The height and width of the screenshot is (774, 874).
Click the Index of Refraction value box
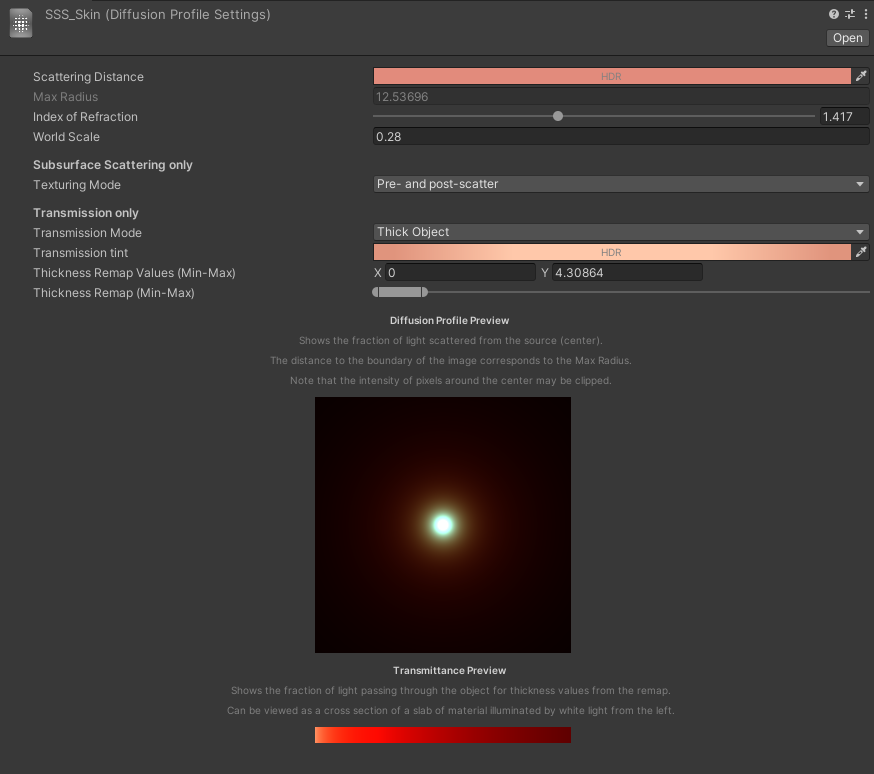[845, 115]
